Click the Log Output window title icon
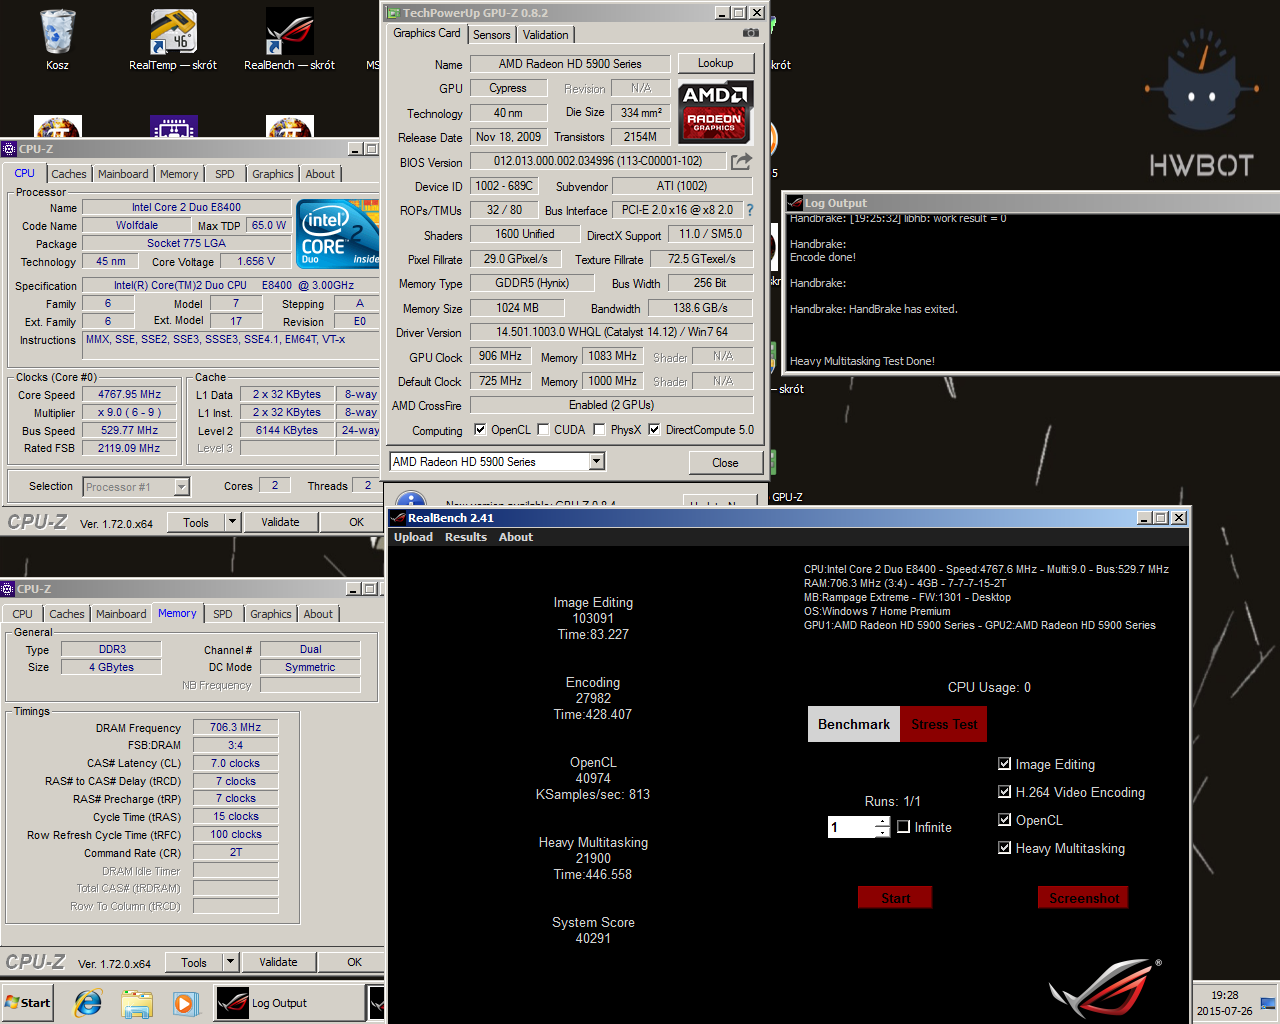 click(x=796, y=203)
